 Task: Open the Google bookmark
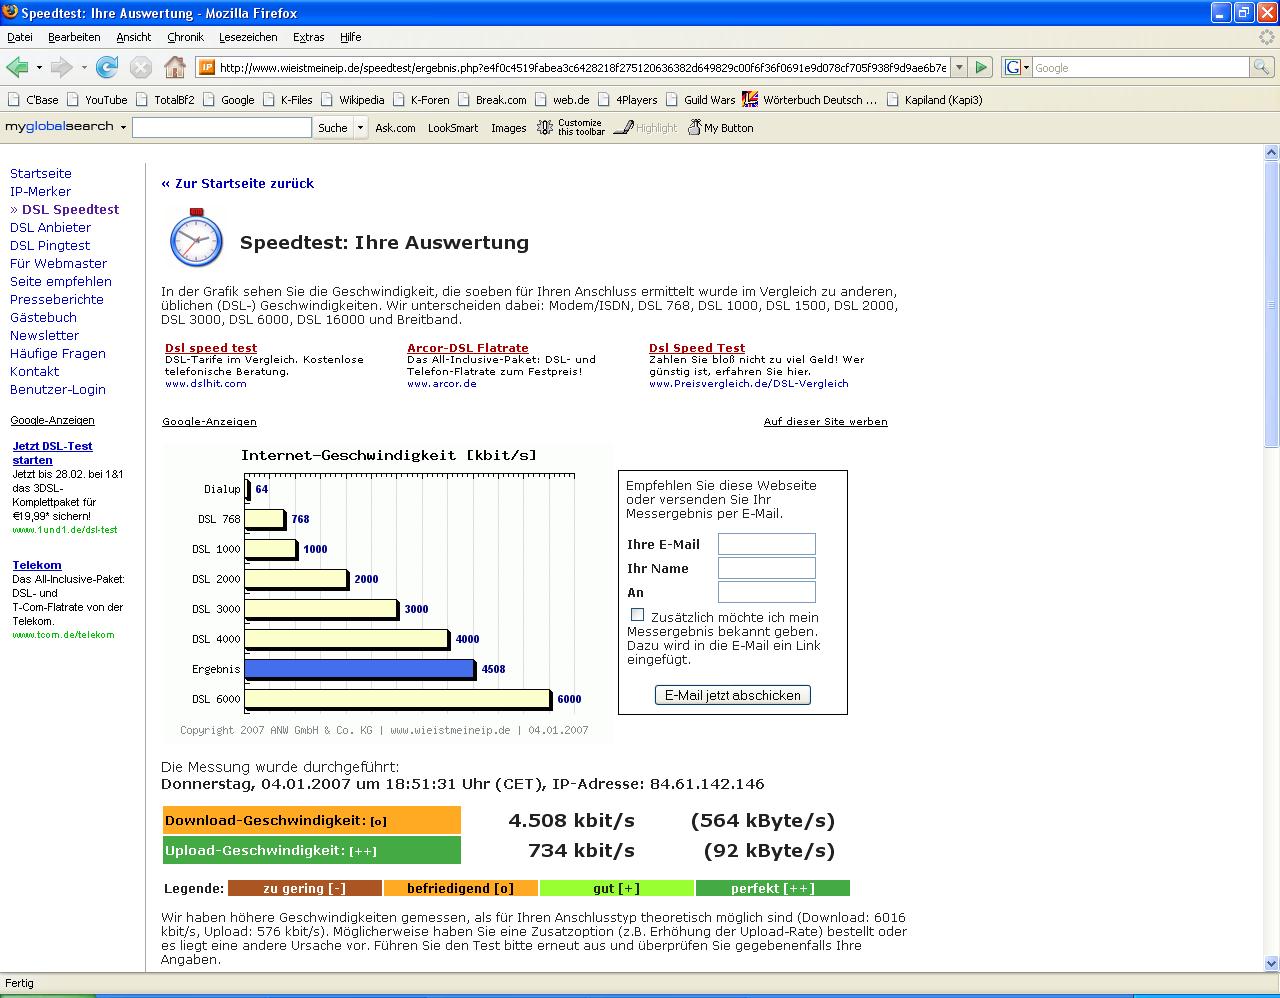tap(228, 100)
